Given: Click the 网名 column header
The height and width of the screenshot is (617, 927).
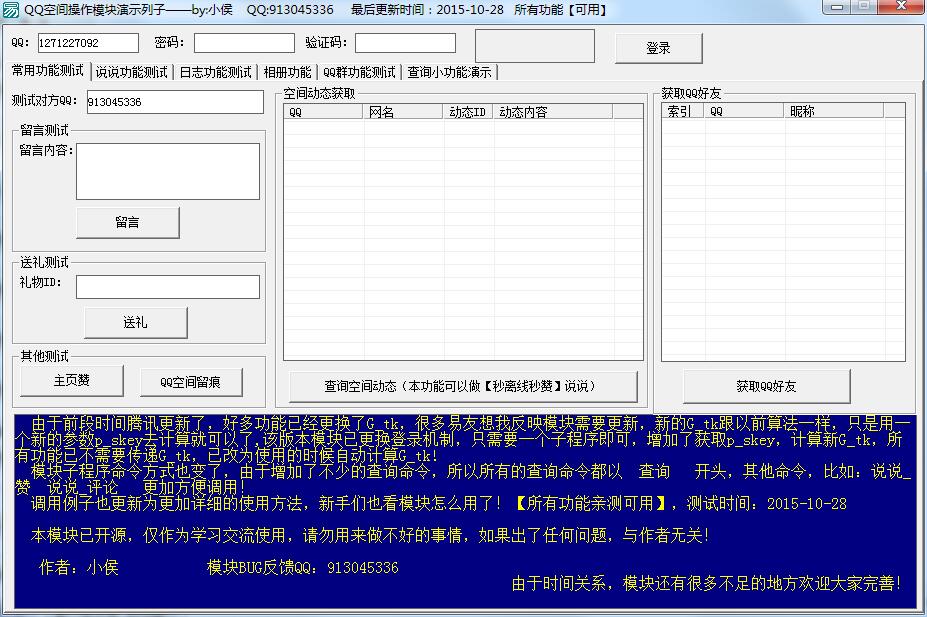Looking at the screenshot, I should pos(403,112).
